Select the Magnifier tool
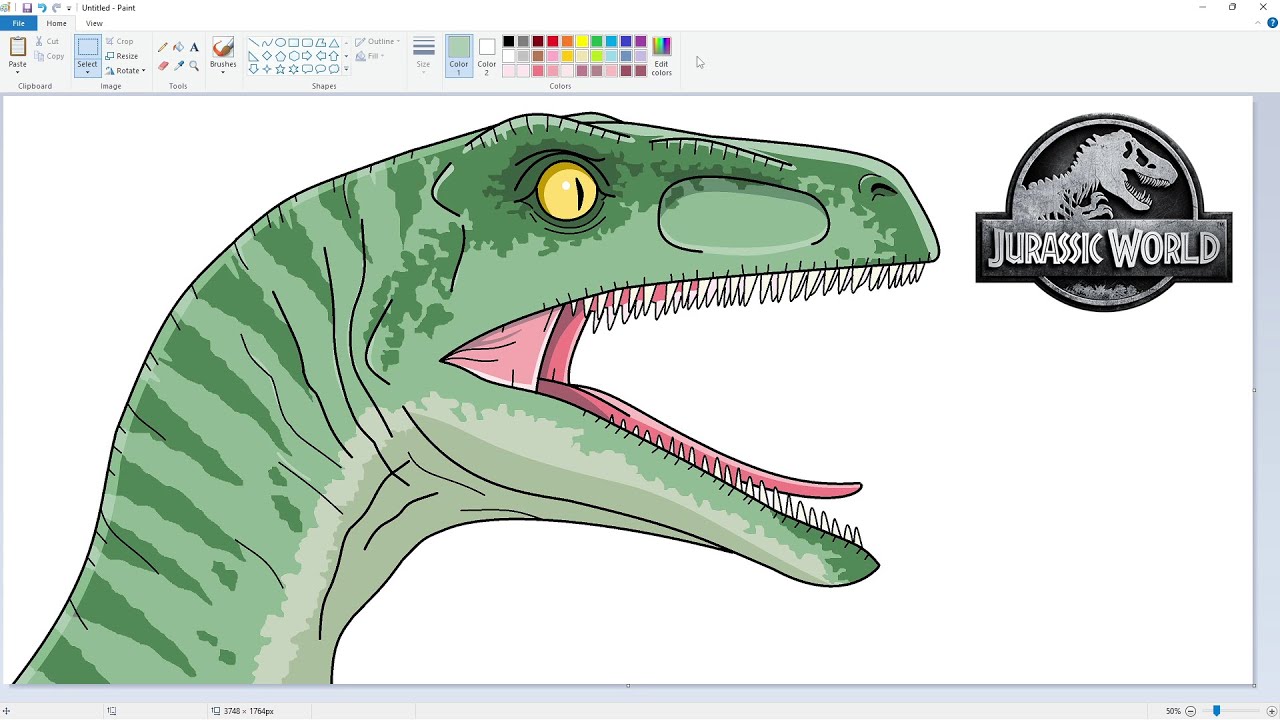Viewport: 1280px width, 720px height. (194, 66)
